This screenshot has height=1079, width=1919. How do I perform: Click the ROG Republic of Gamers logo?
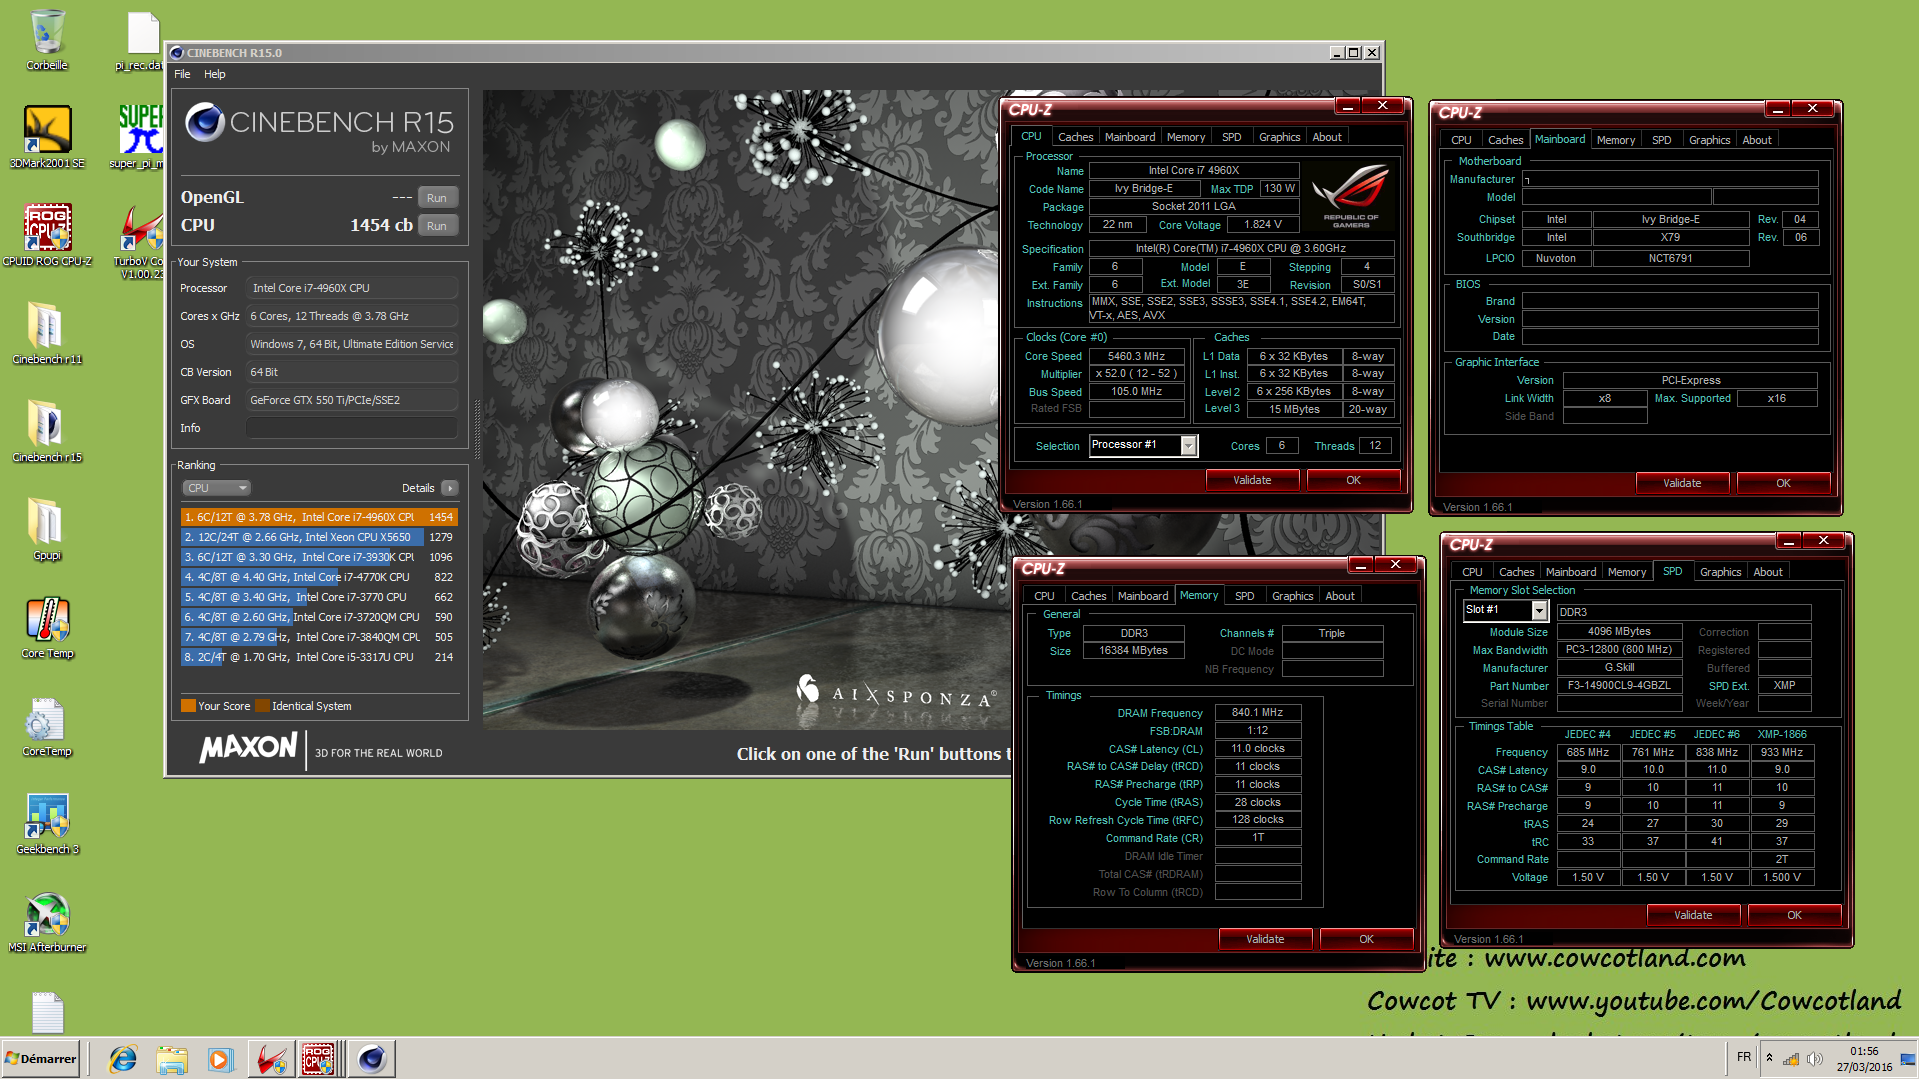coord(1351,195)
